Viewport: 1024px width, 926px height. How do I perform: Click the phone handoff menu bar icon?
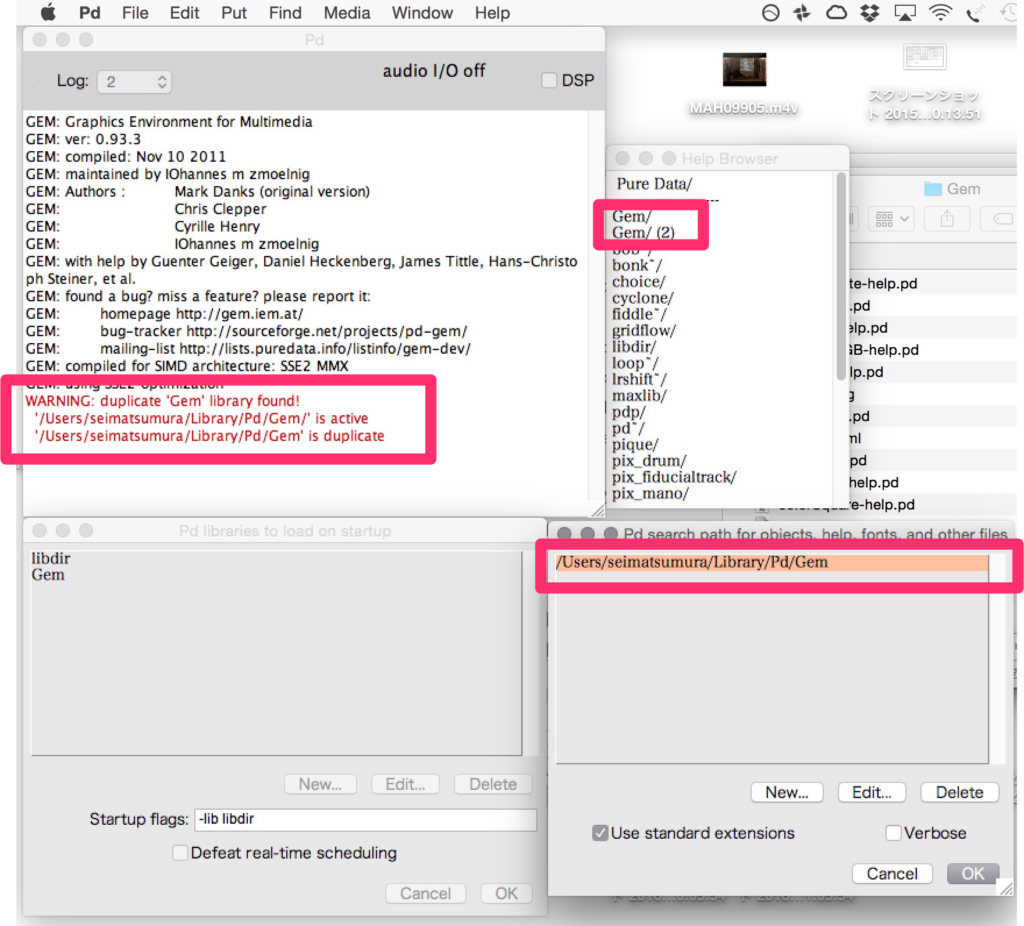(x=971, y=13)
